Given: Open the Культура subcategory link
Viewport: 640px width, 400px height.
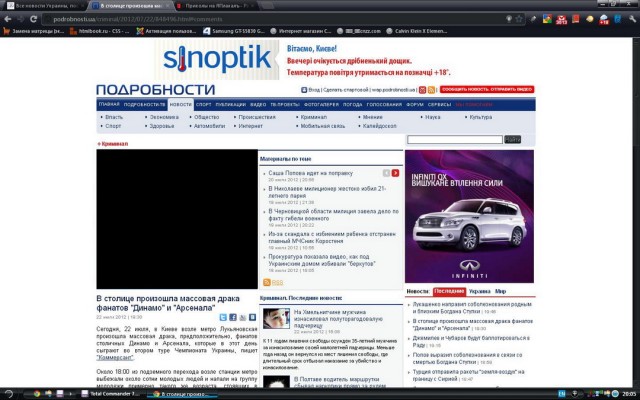Looking at the screenshot, I should tap(481, 117).
